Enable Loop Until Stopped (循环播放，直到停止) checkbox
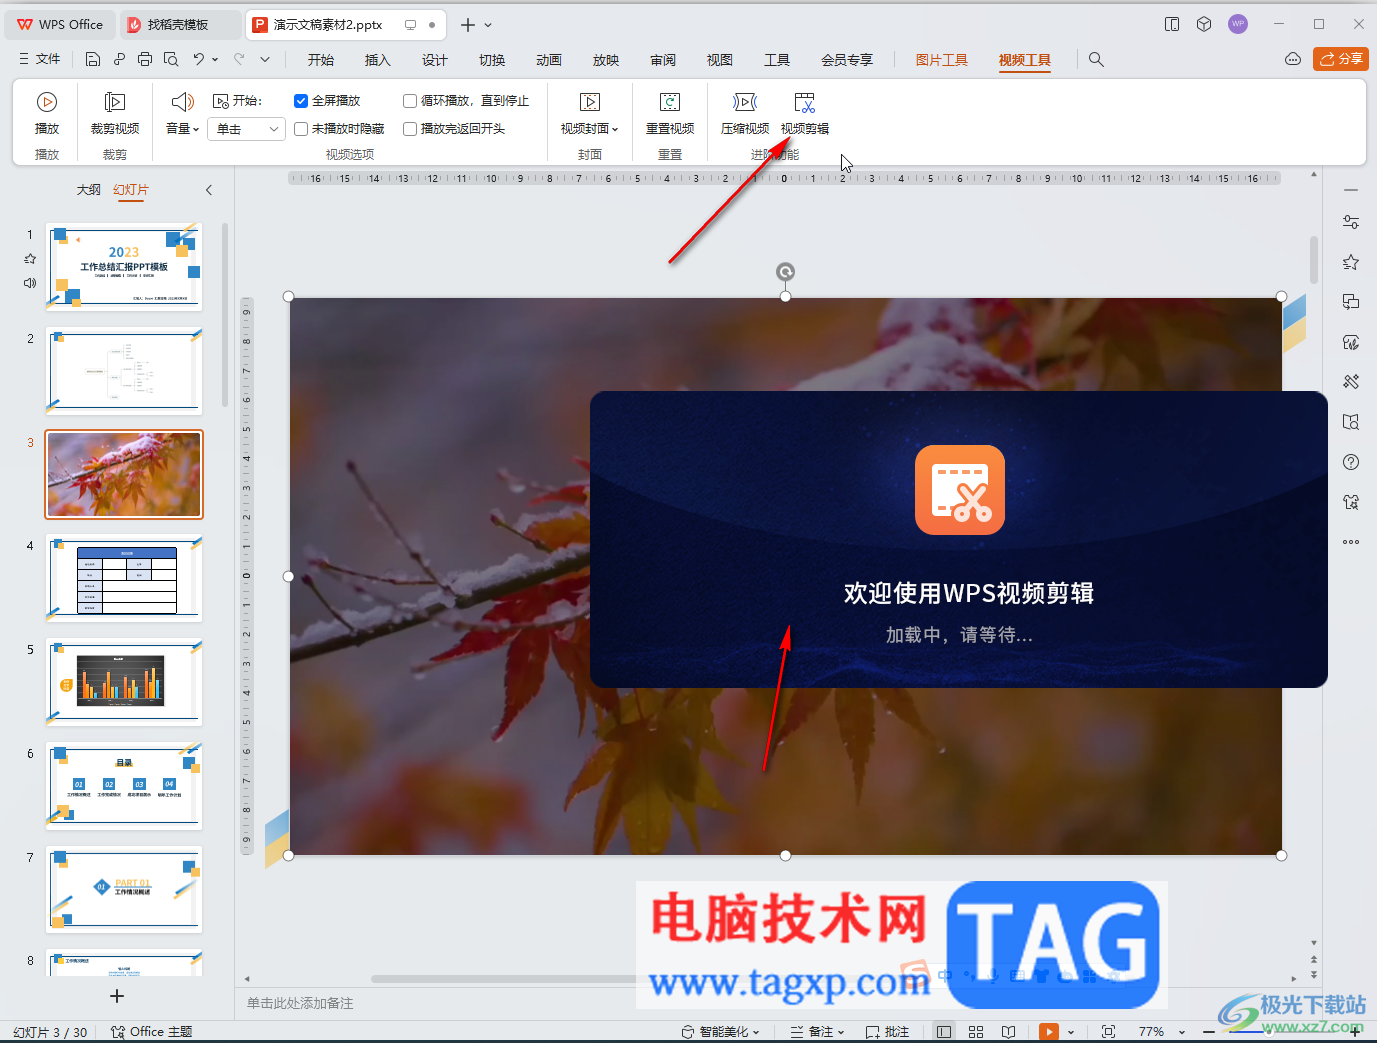The image size is (1377, 1043). click(410, 101)
